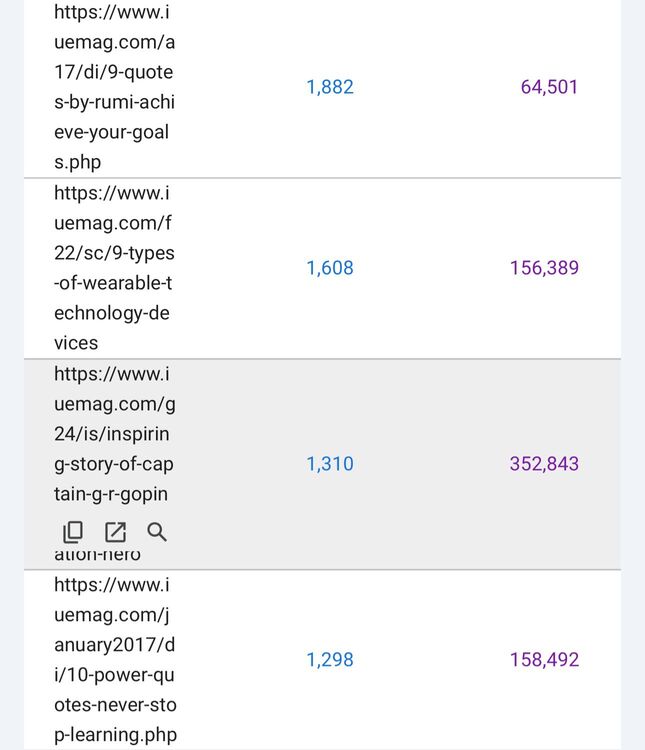Click the 352,843 impressions number
Viewport: 645px width, 750px height.
(x=544, y=464)
